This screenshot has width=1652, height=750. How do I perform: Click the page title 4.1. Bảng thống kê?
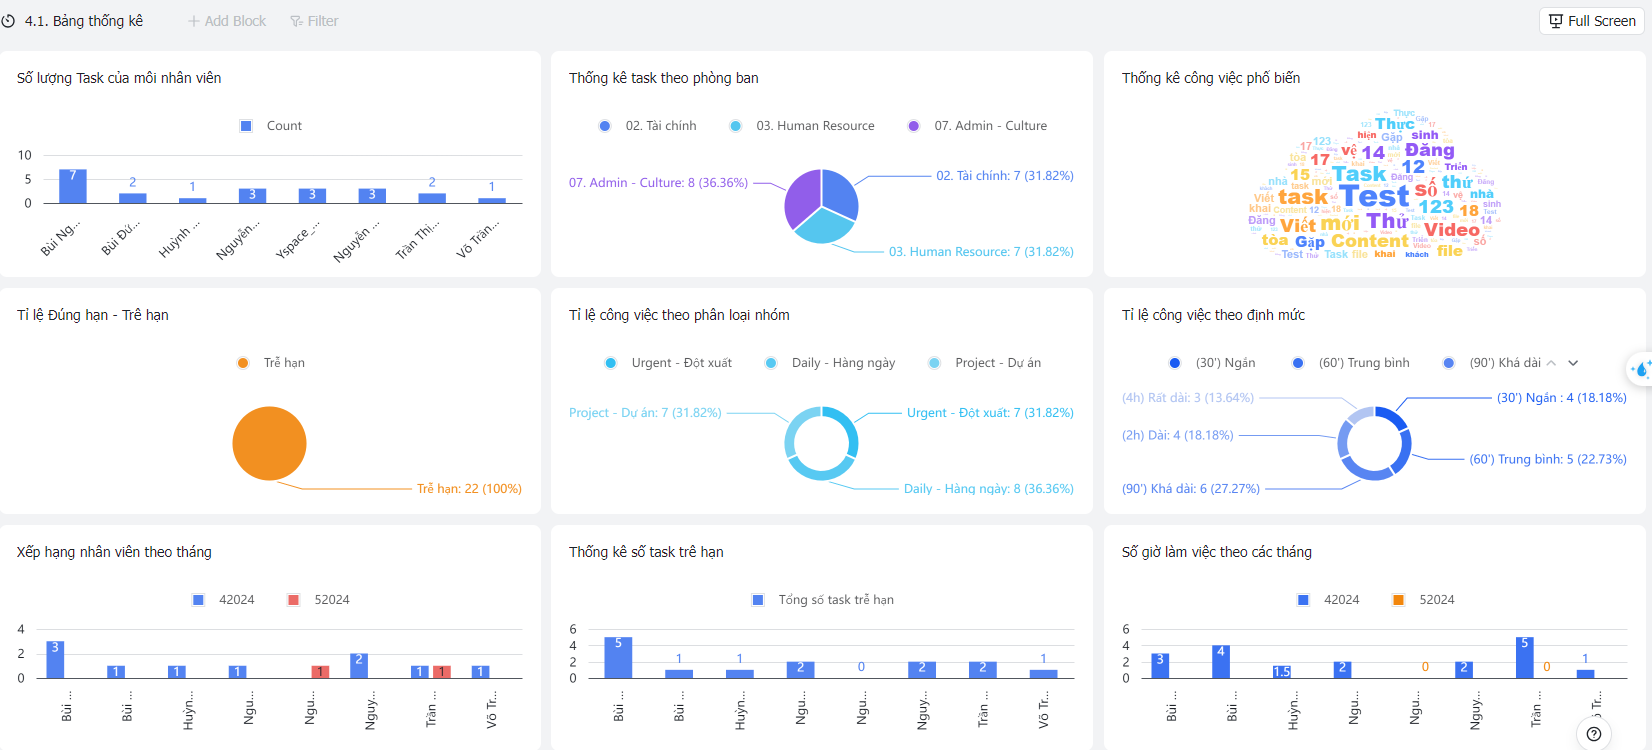coord(84,21)
